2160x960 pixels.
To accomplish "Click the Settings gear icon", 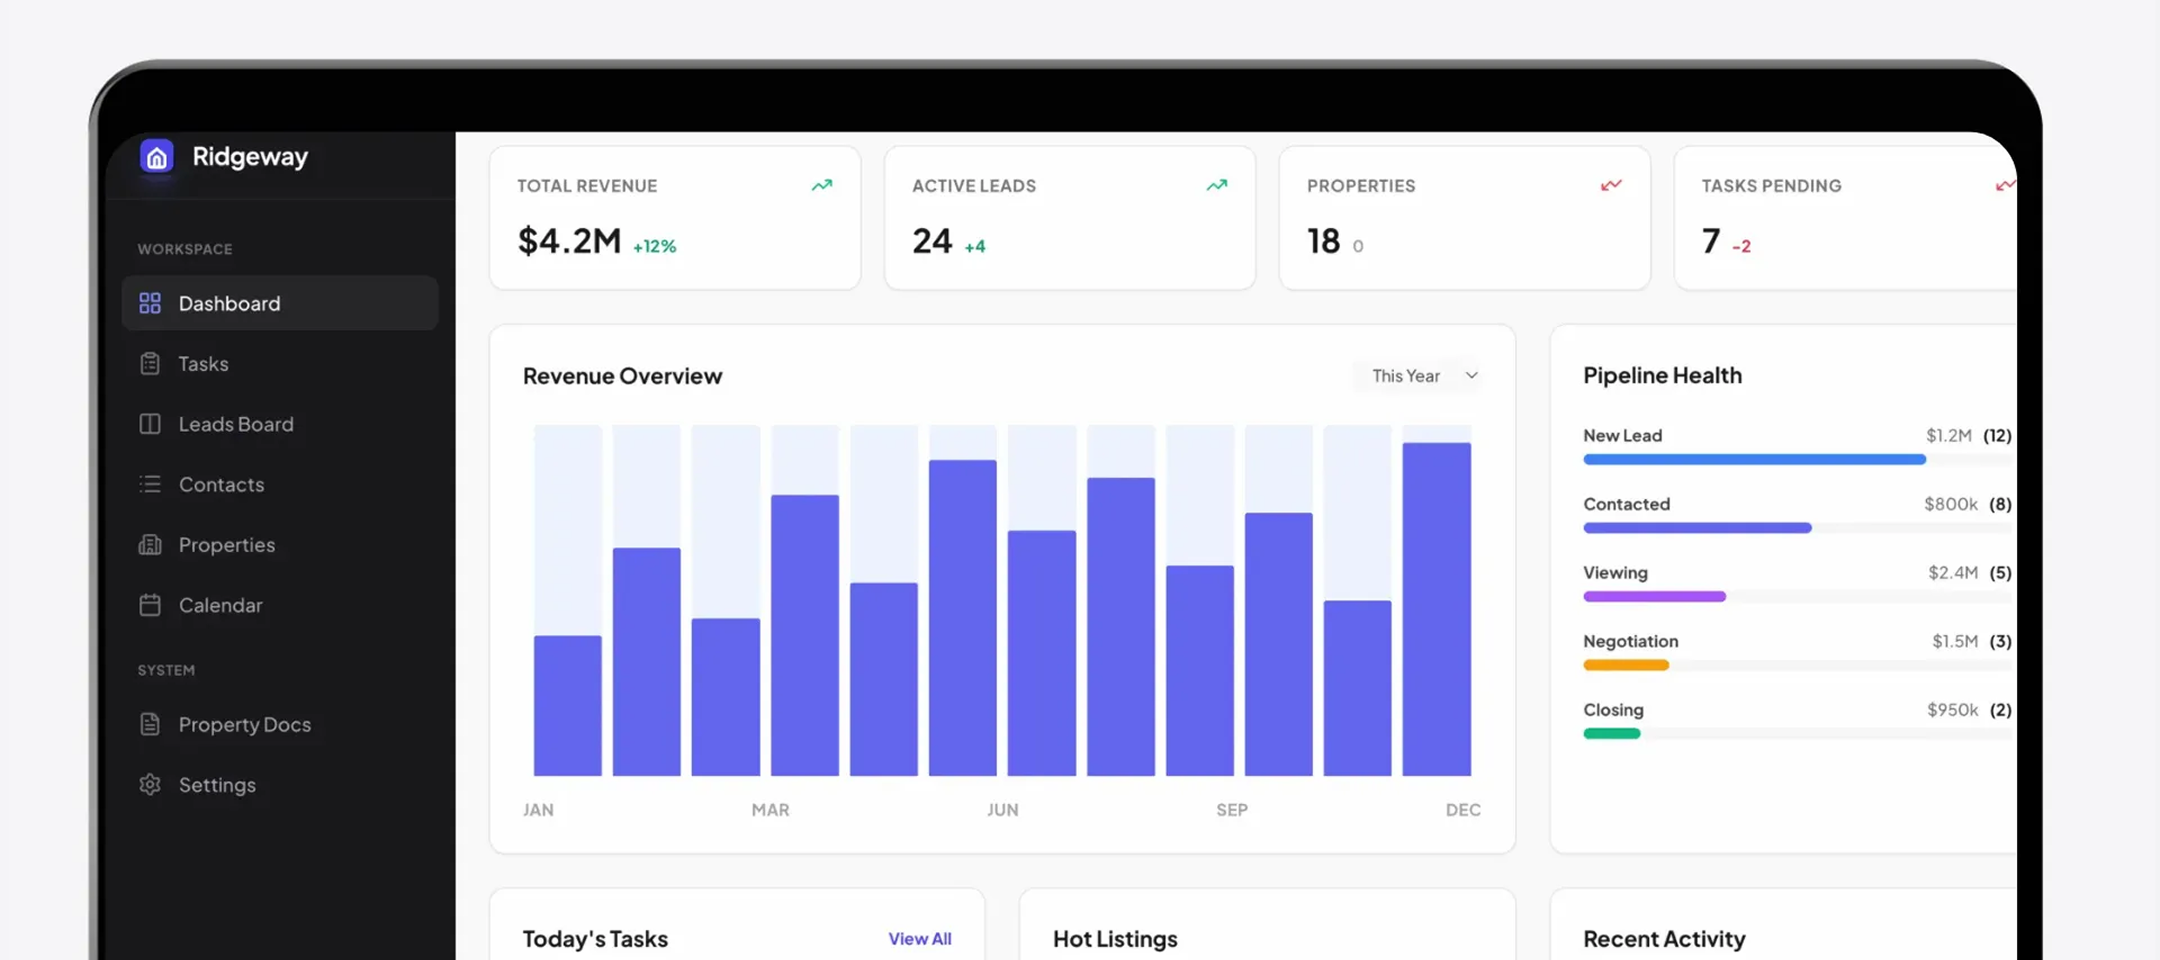I will point(150,785).
